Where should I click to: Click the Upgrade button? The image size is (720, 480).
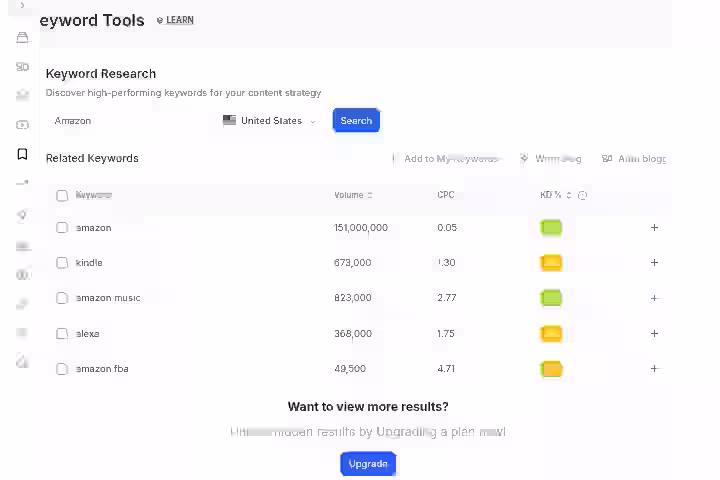[368, 464]
